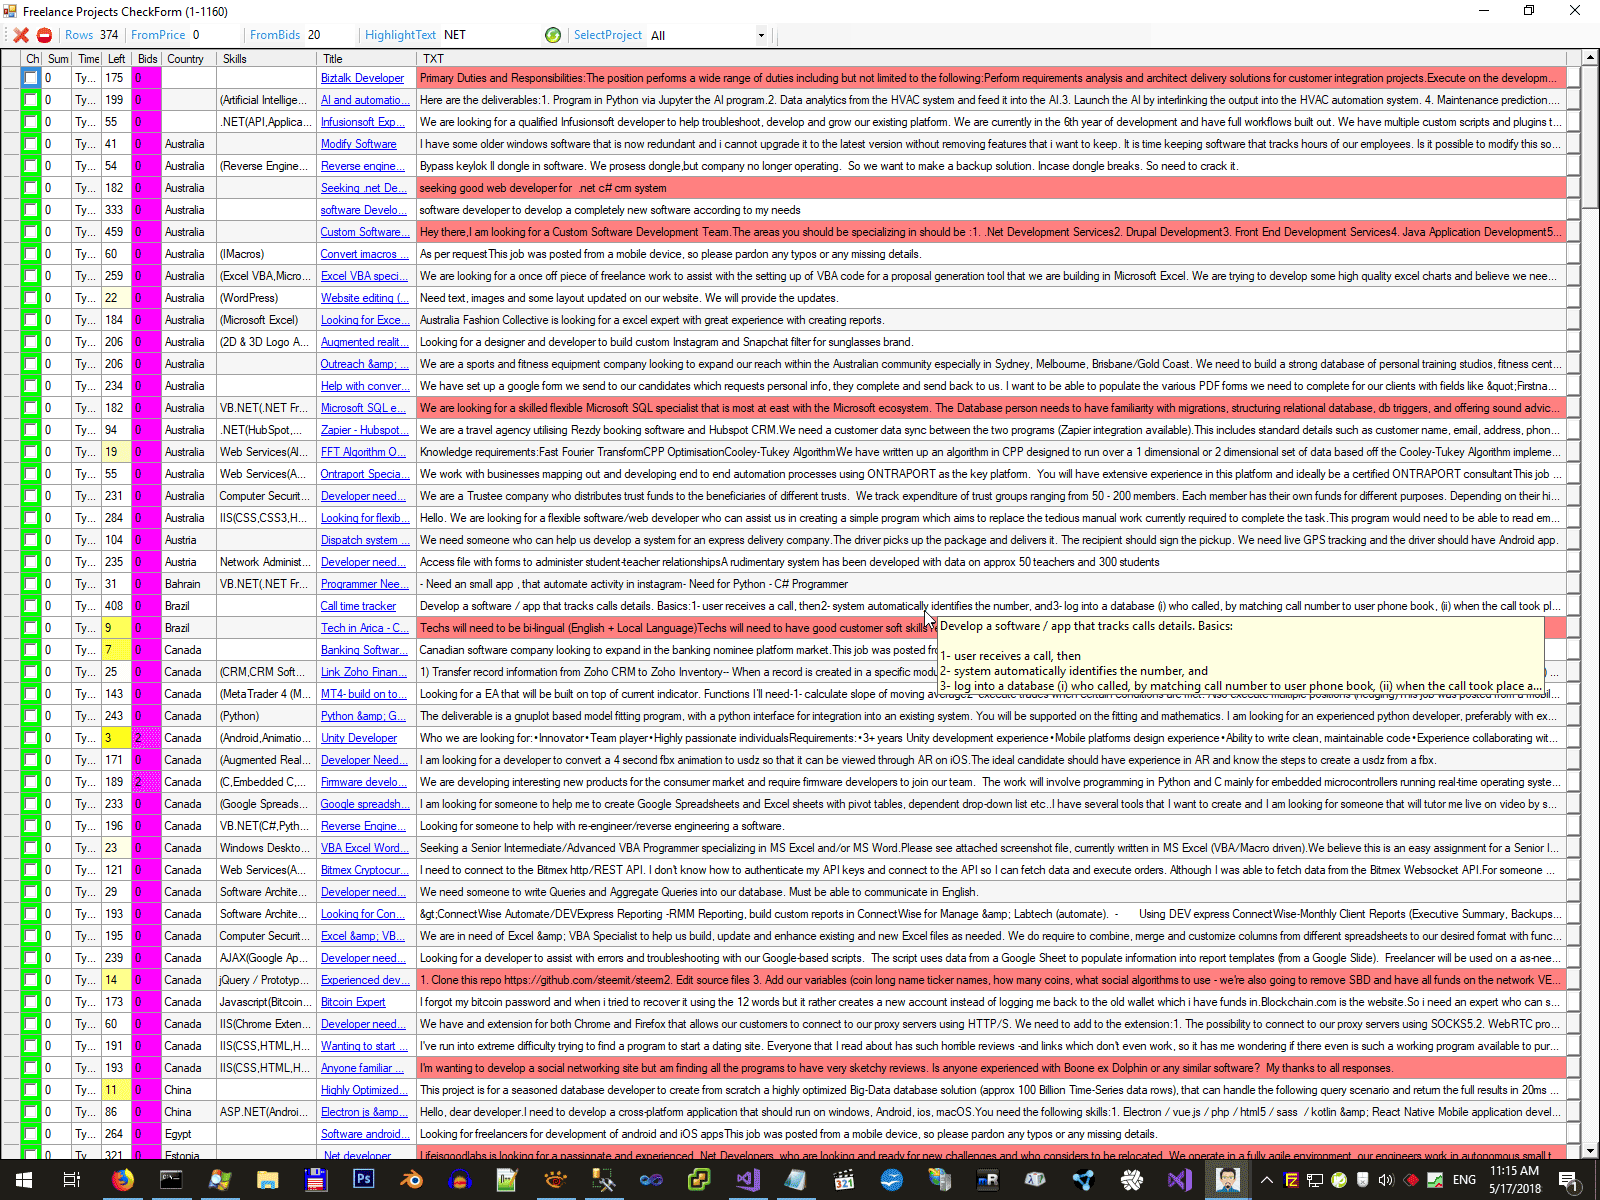The height and width of the screenshot is (1200, 1600).
Task: Click the red stop sign toolbar icon
Action: [x=45, y=35]
